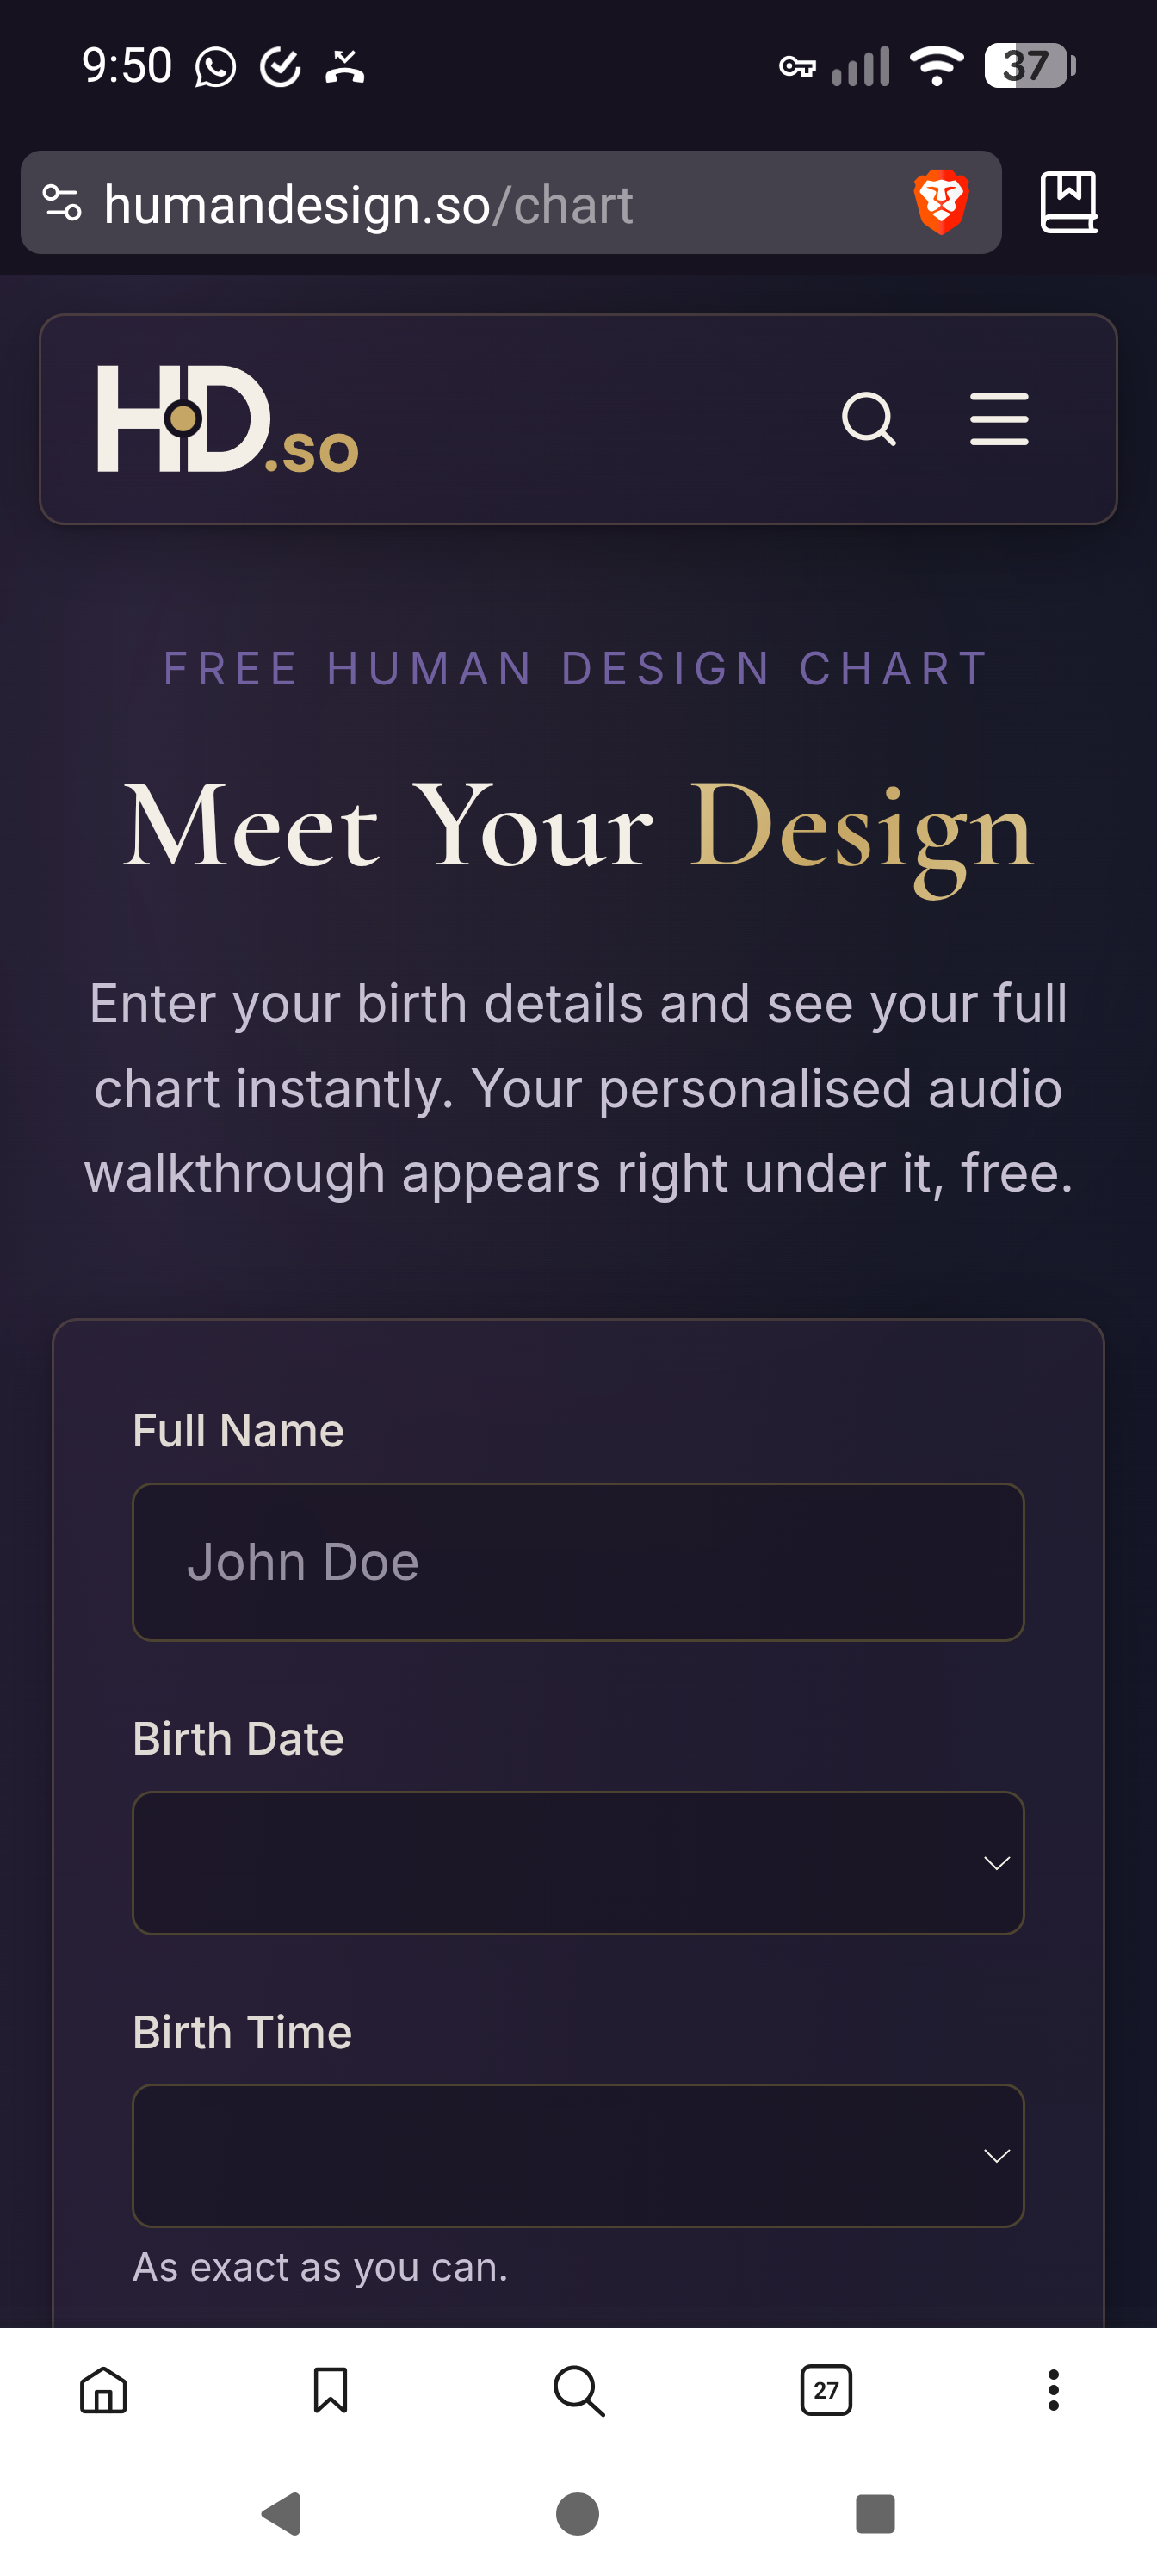Click the Full Name input field
The height and width of the screenshot is (2576, 1157).
pos(578,1562)
